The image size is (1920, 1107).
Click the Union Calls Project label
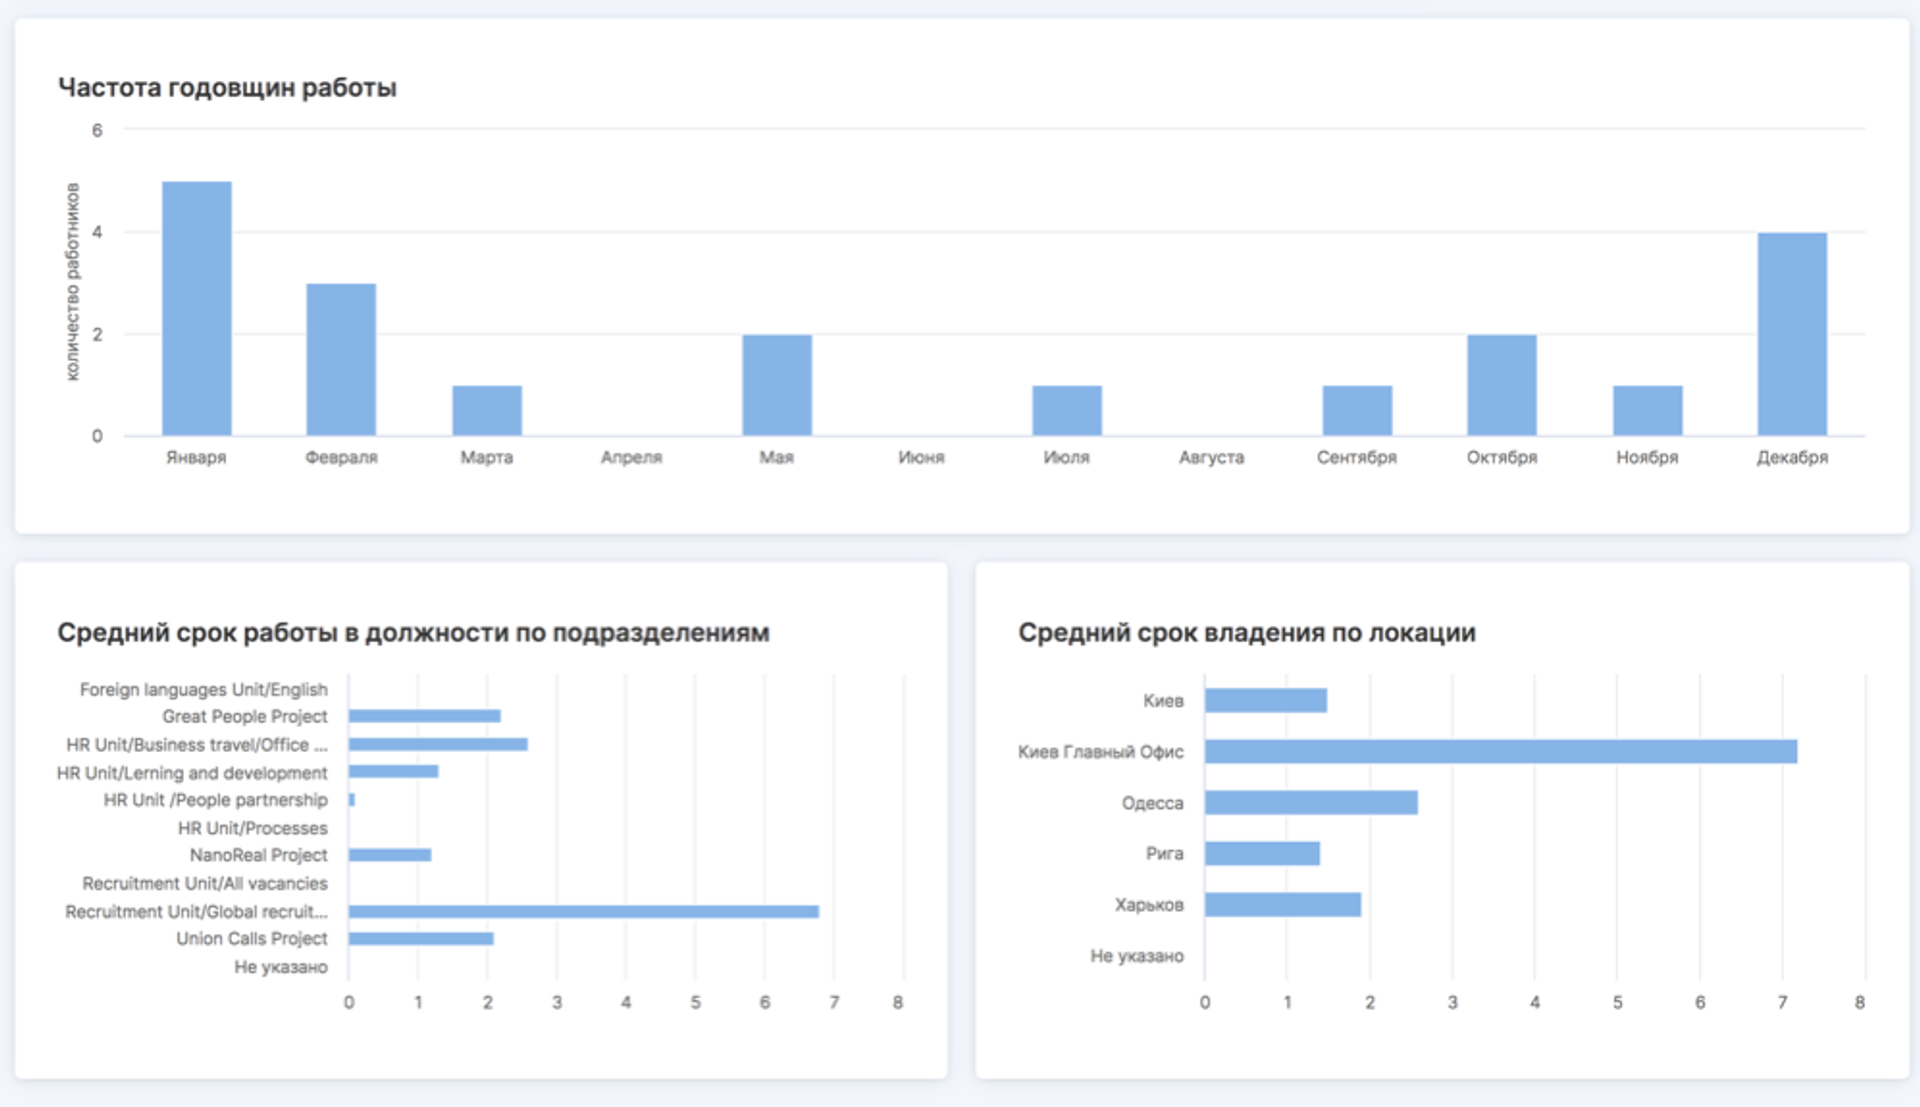(252, 939)
